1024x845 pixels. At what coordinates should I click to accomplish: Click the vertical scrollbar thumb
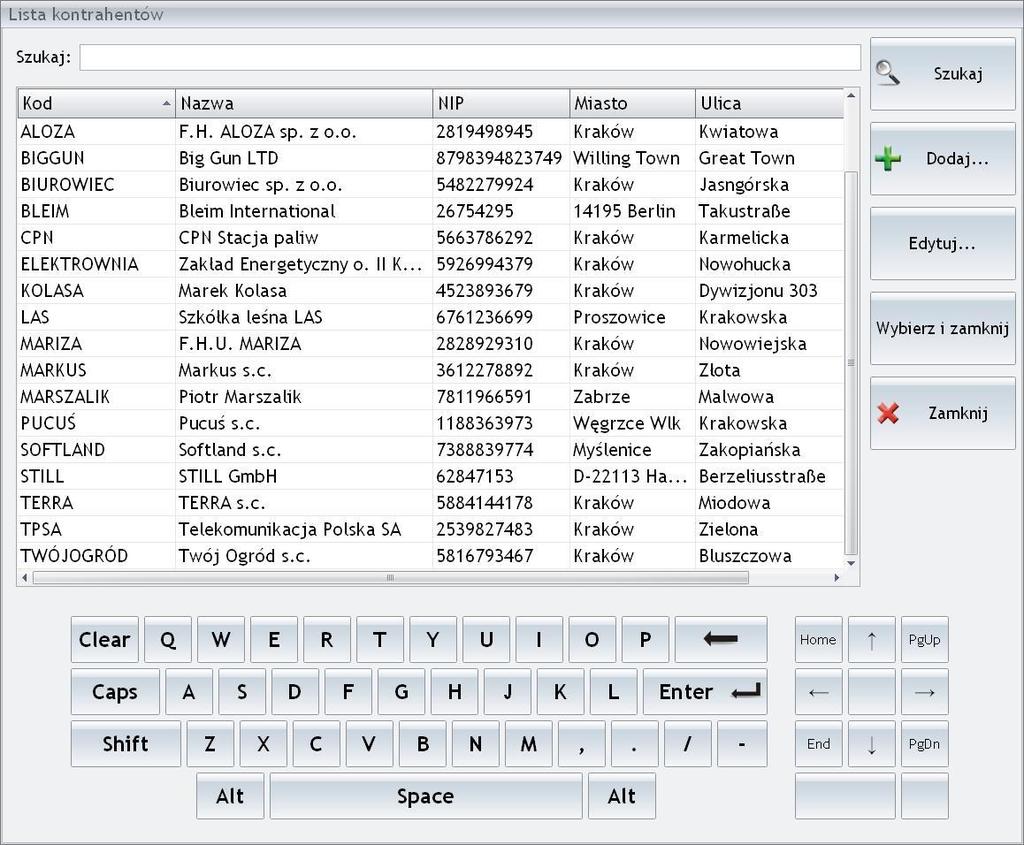[851, 362]
